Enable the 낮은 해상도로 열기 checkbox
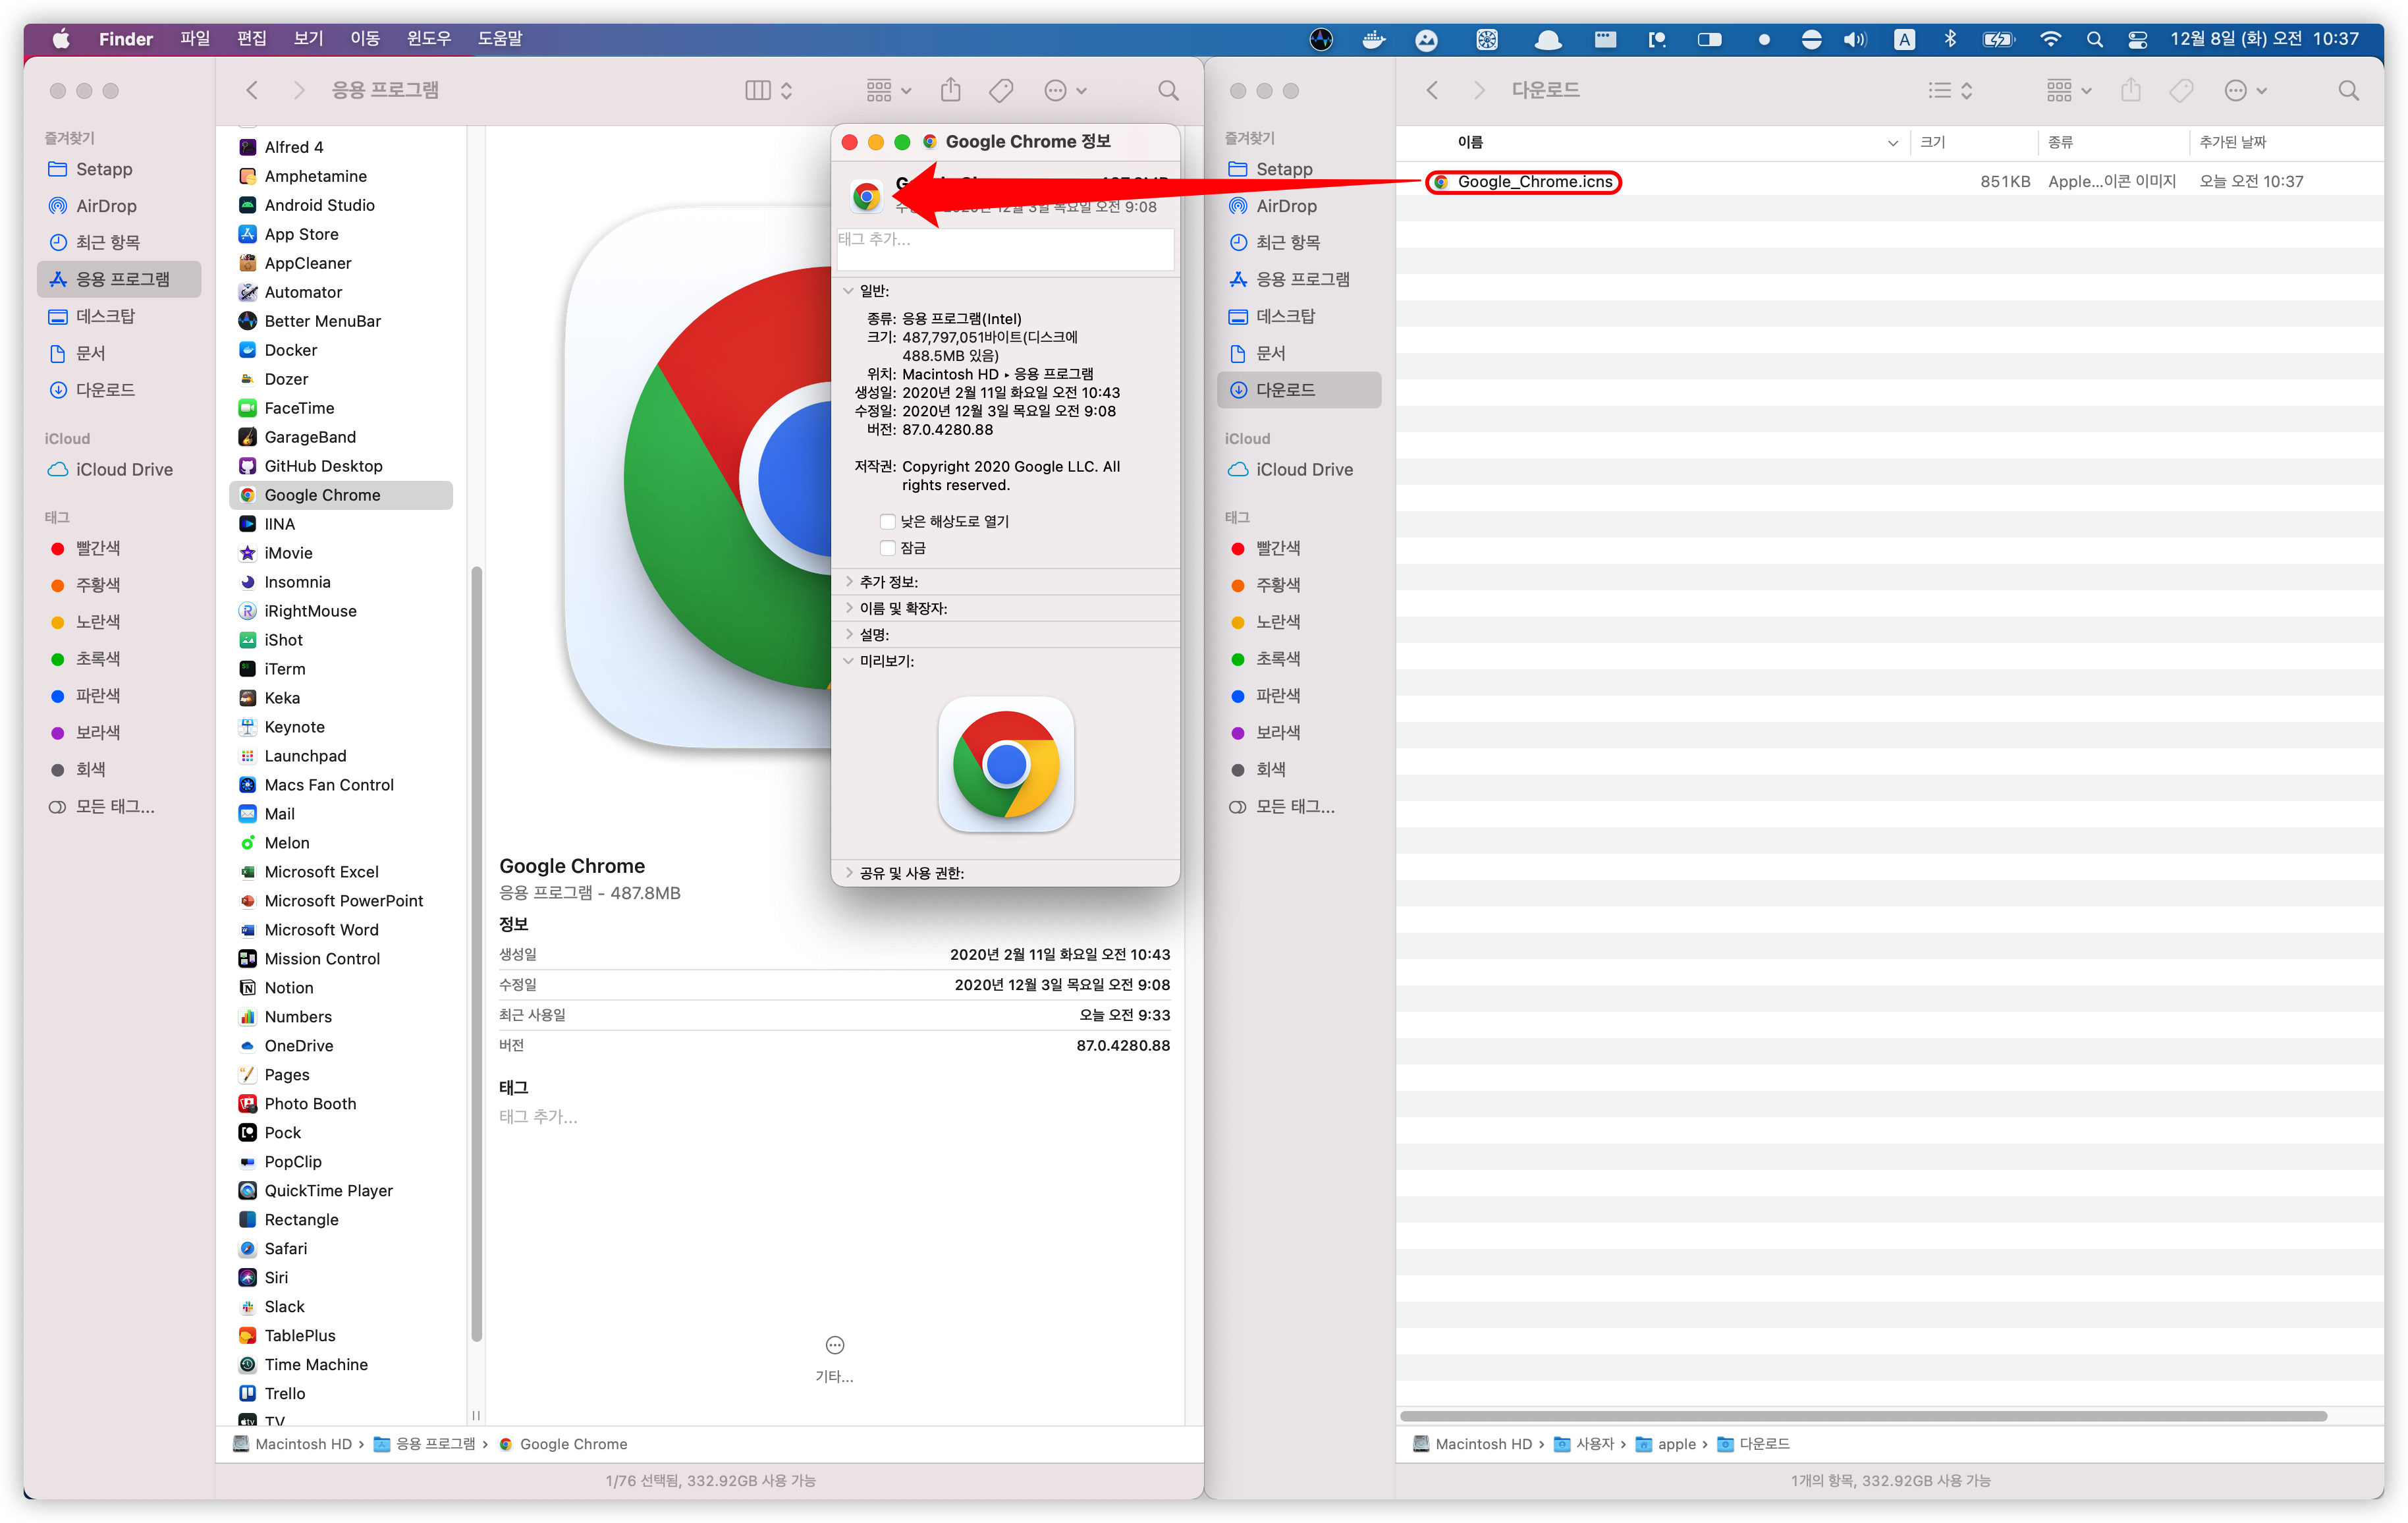 tap(887, 521)
